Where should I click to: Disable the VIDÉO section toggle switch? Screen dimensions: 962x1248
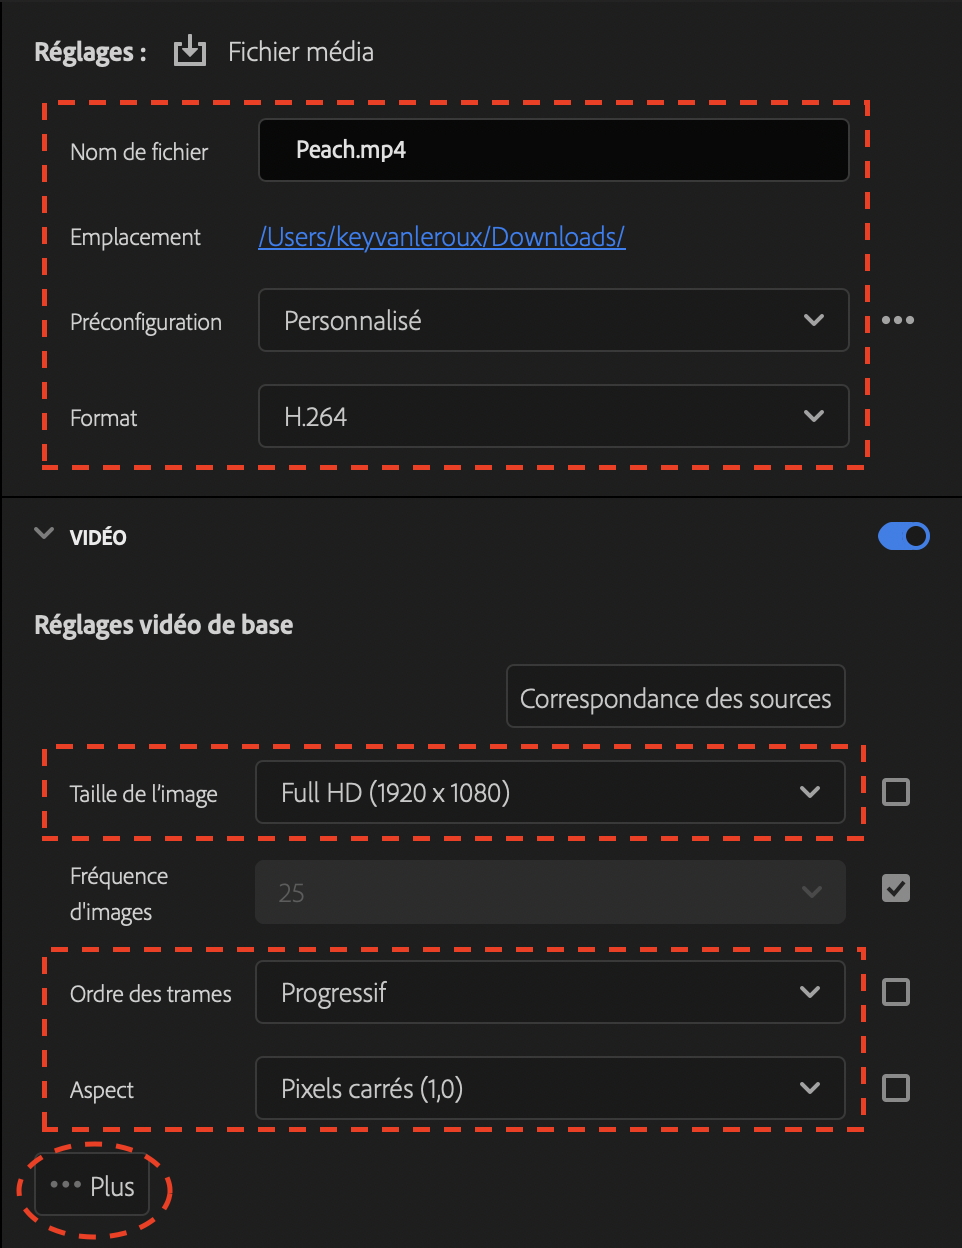(903, 536)
